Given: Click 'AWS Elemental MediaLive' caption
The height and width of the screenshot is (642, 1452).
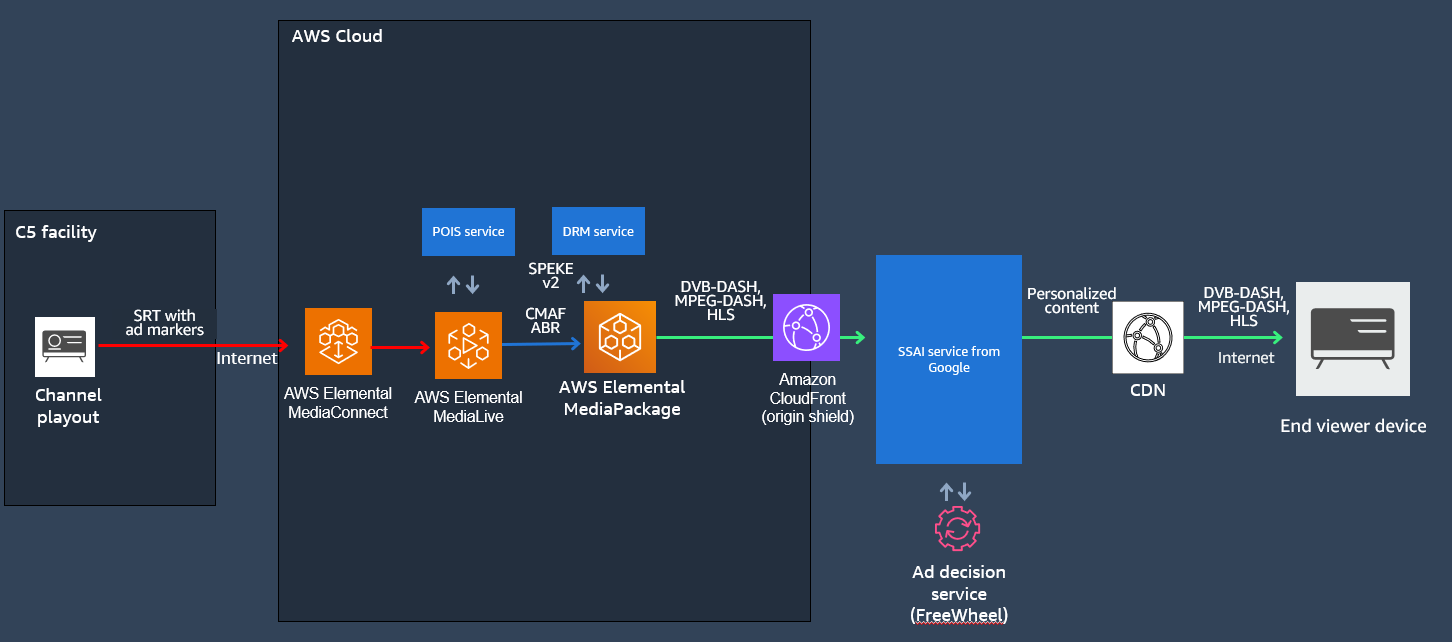Looking at the screenshot, I should 469,407.
